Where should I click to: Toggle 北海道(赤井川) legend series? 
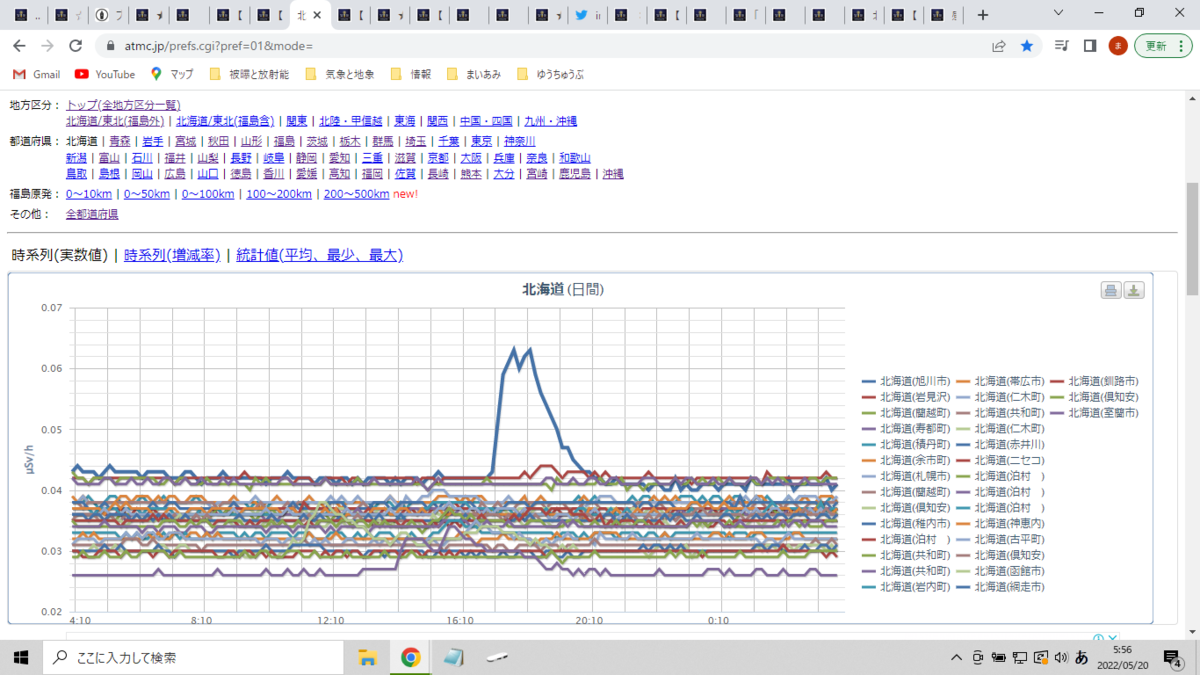pos(1000,444)
